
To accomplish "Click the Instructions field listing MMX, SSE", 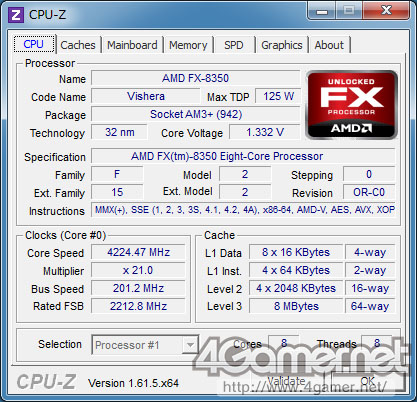I will (x=243, y=210).
